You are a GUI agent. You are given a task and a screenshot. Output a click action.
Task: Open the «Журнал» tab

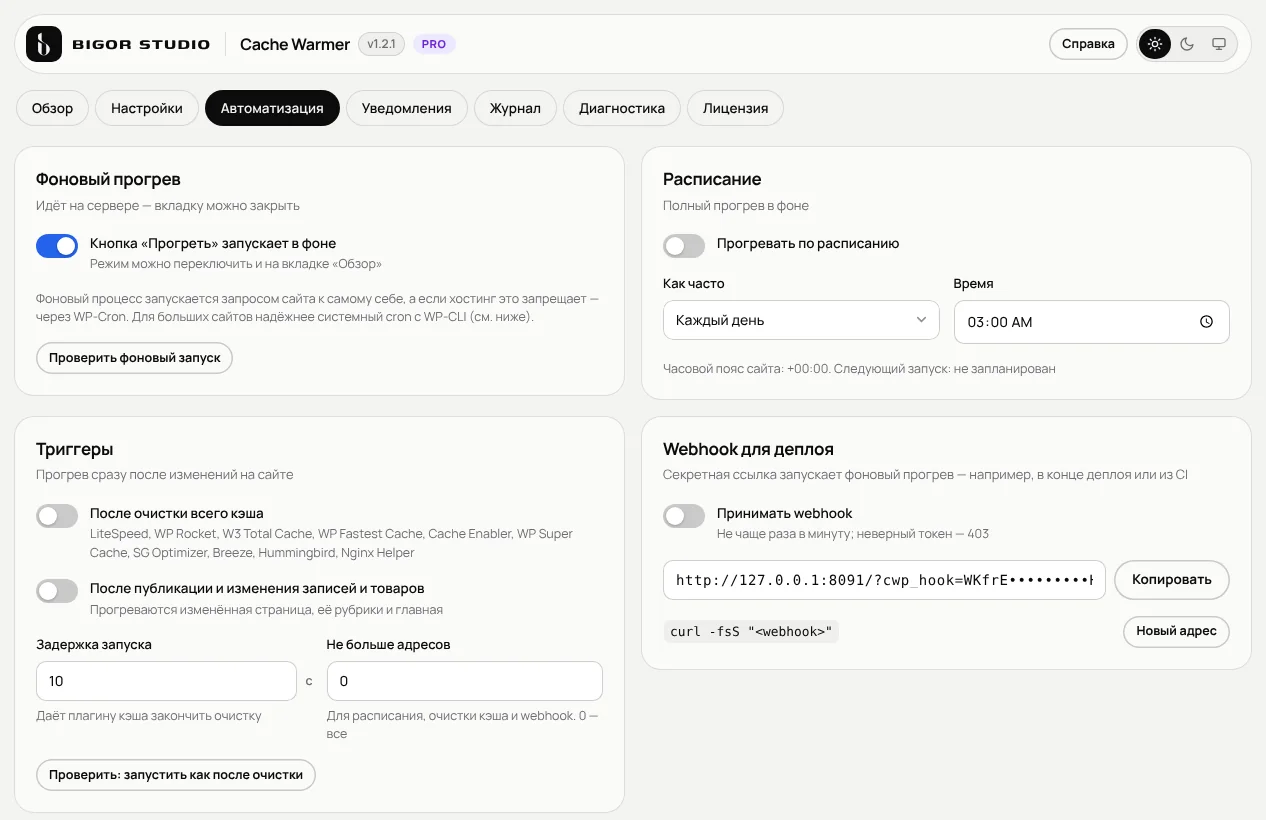click(515, 108)
